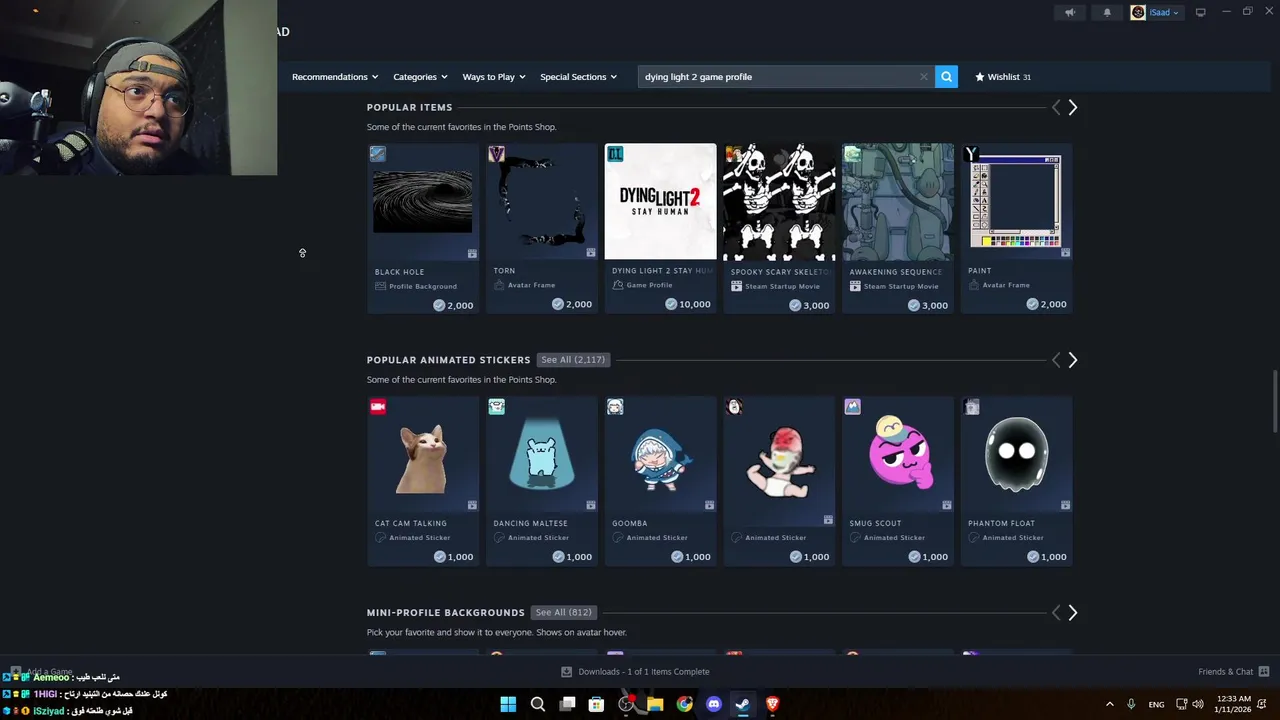This screenshot has width=1280, height=720.
Task: Click the MINI-PROFILE BACKGROUNDS heading
Action: coord(445,612)
